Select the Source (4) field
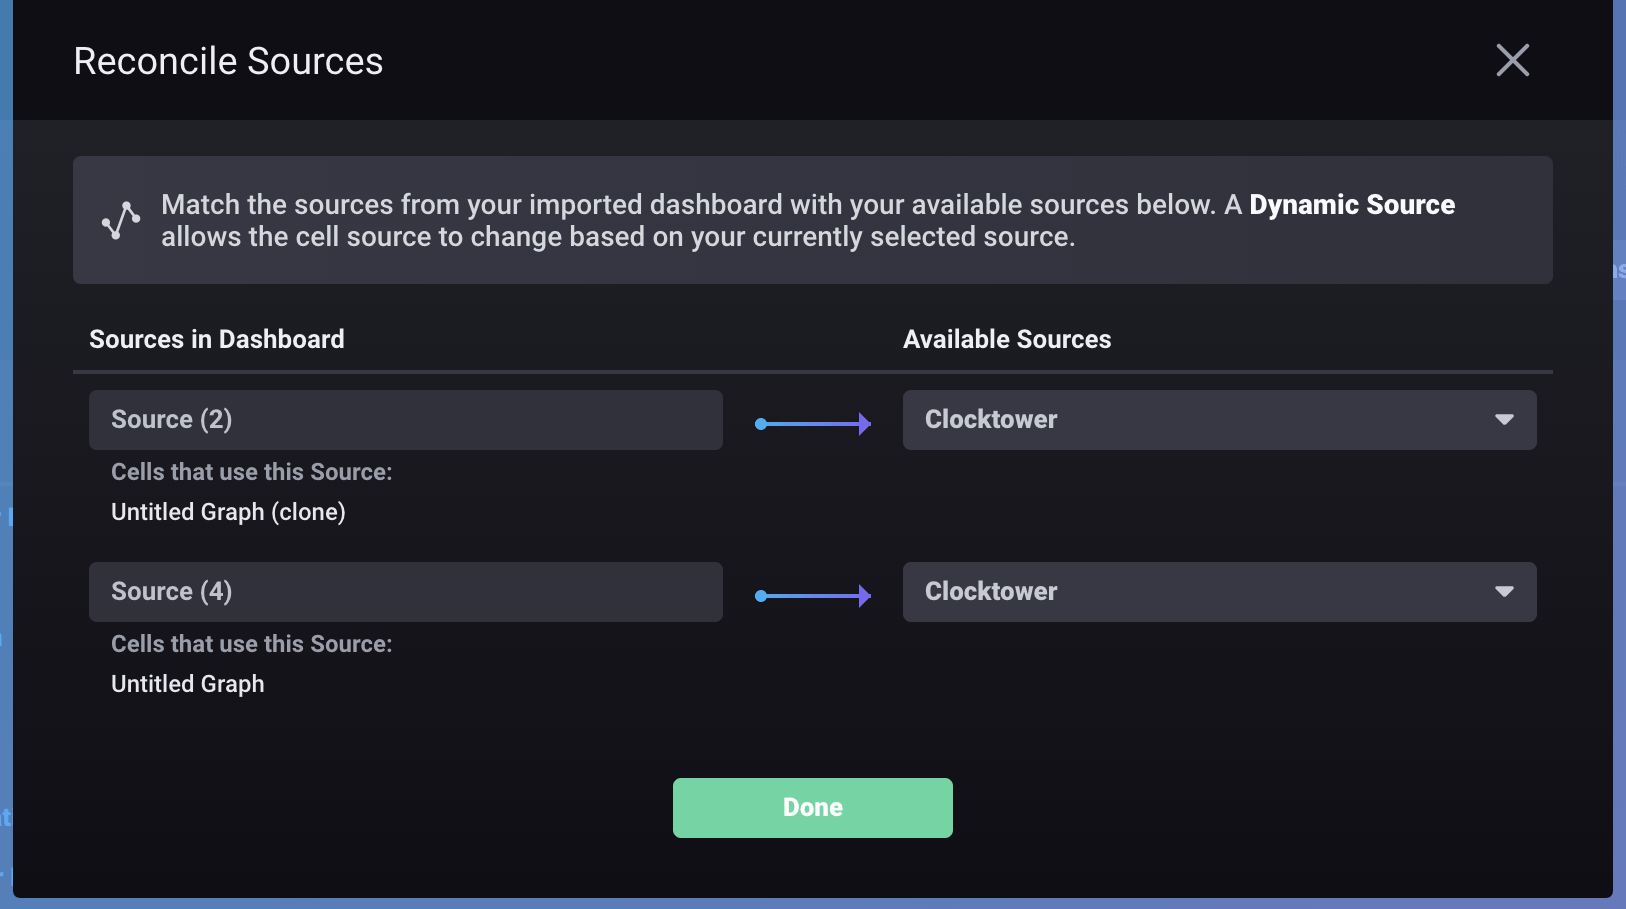The image size is (1626, 909). tap(405, 592)
